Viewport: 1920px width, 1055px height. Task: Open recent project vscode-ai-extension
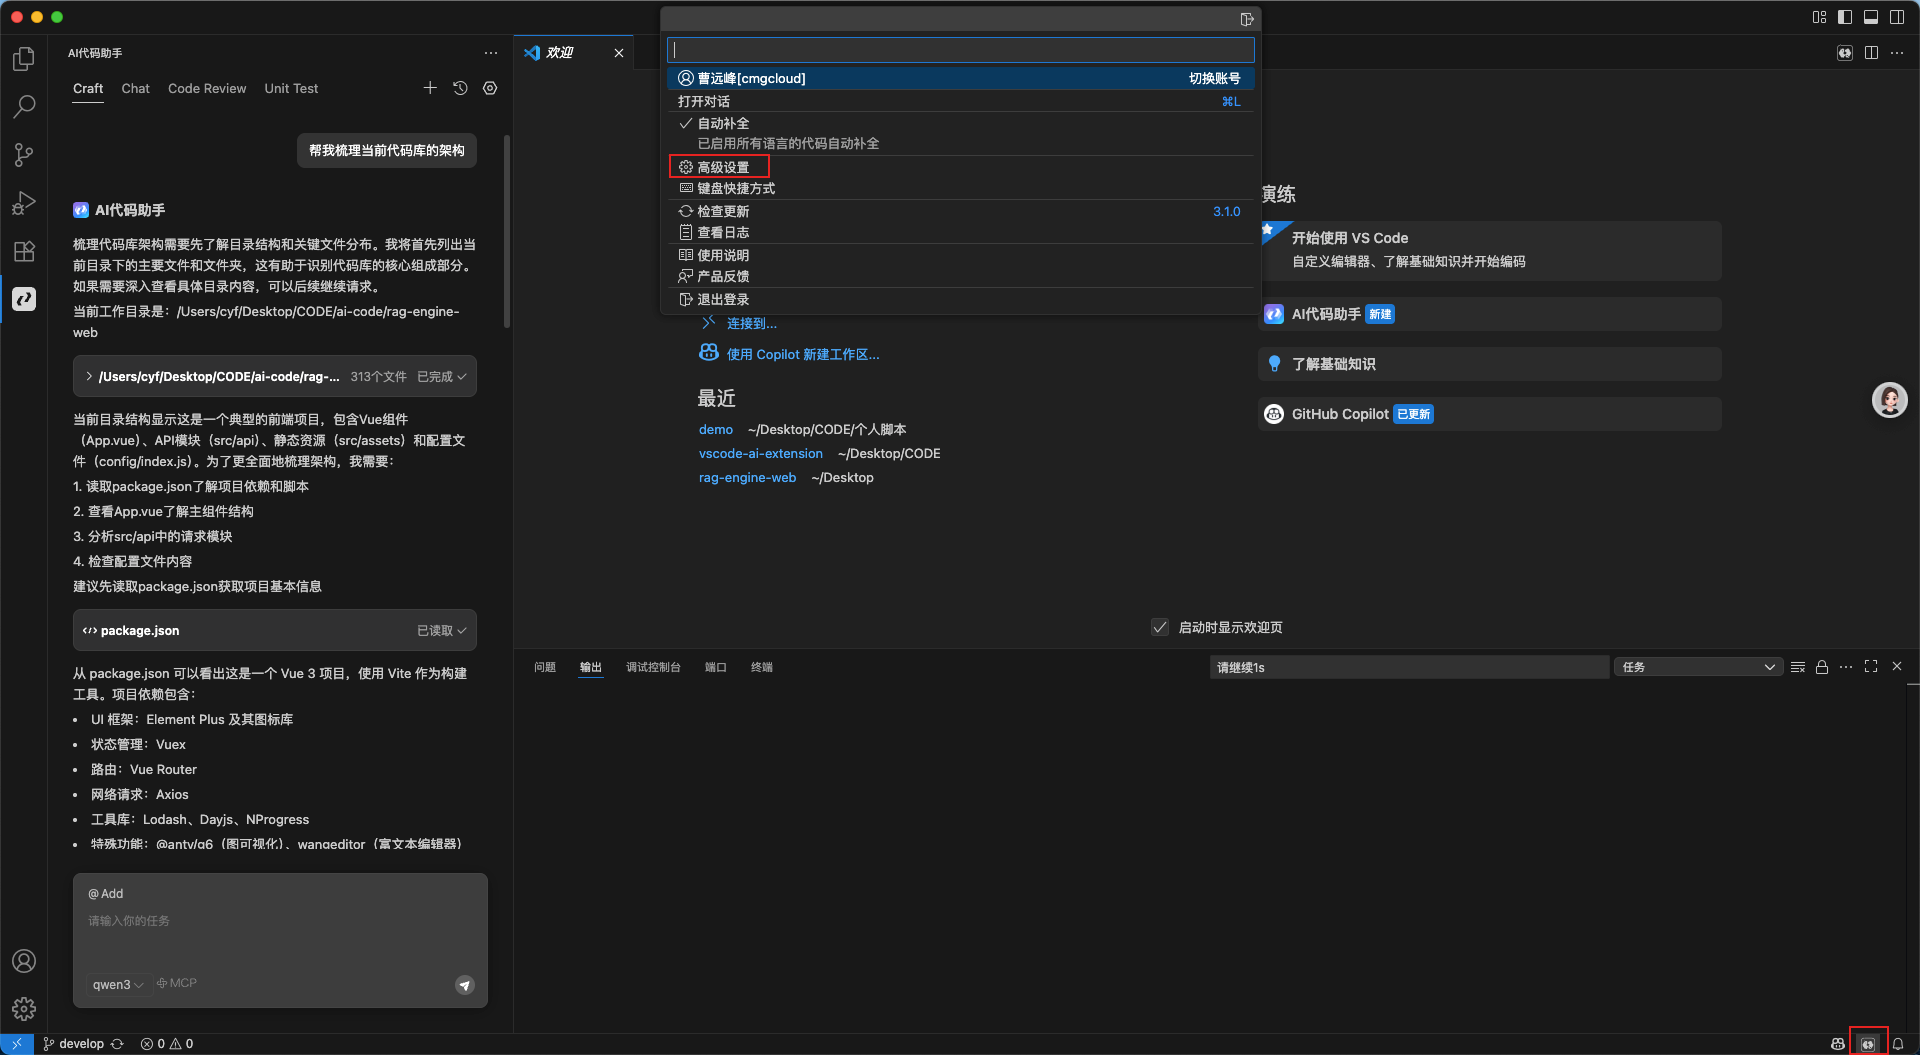coord(761,454)
